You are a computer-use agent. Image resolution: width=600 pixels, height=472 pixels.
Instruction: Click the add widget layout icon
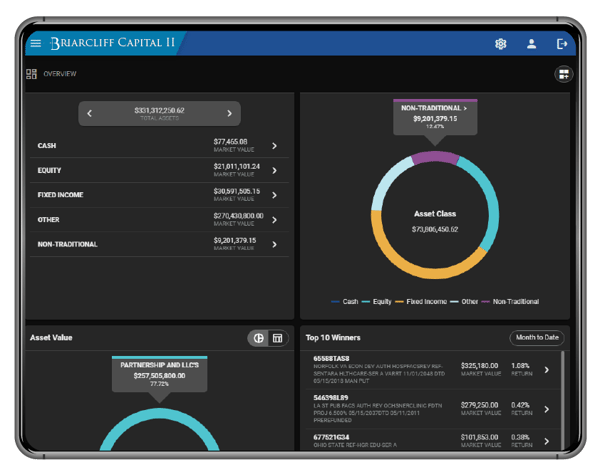click(x=564, y=74)
